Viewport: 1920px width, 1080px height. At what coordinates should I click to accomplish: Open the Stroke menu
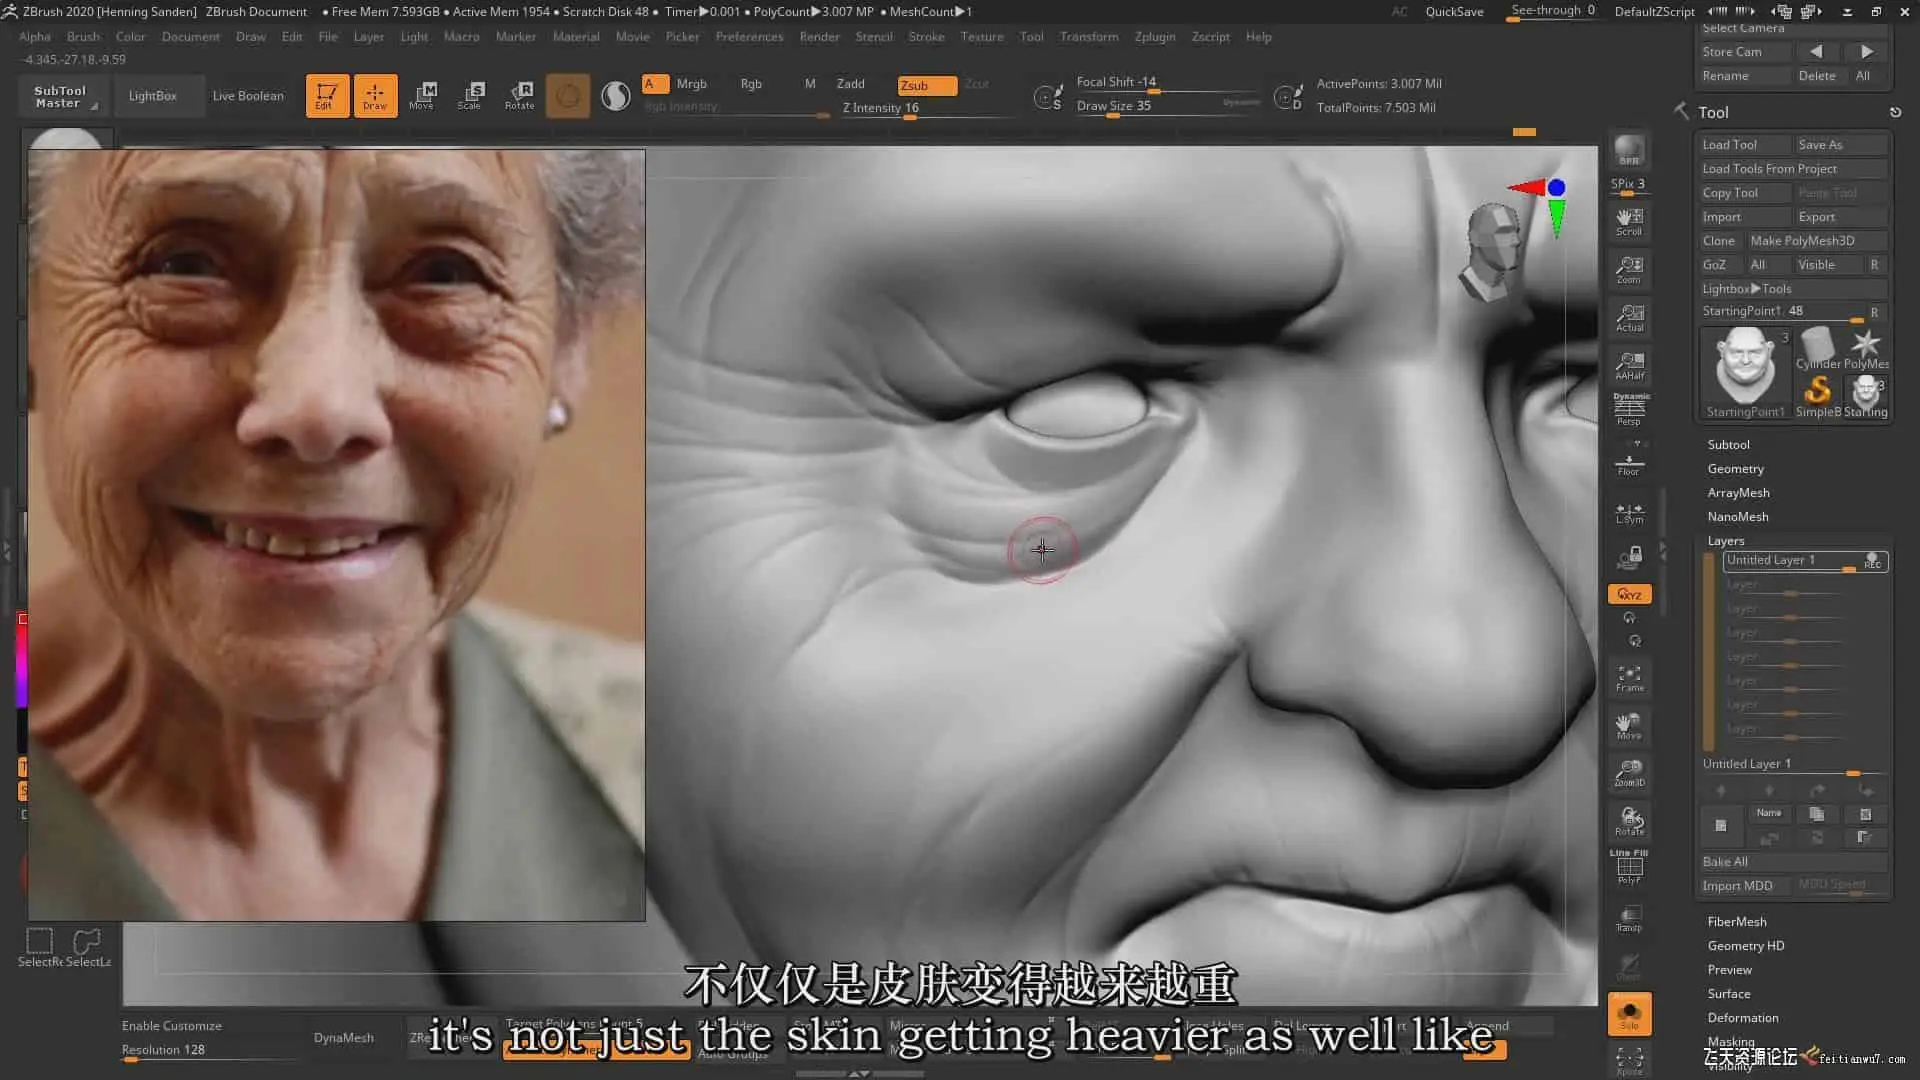coord(926,37)
